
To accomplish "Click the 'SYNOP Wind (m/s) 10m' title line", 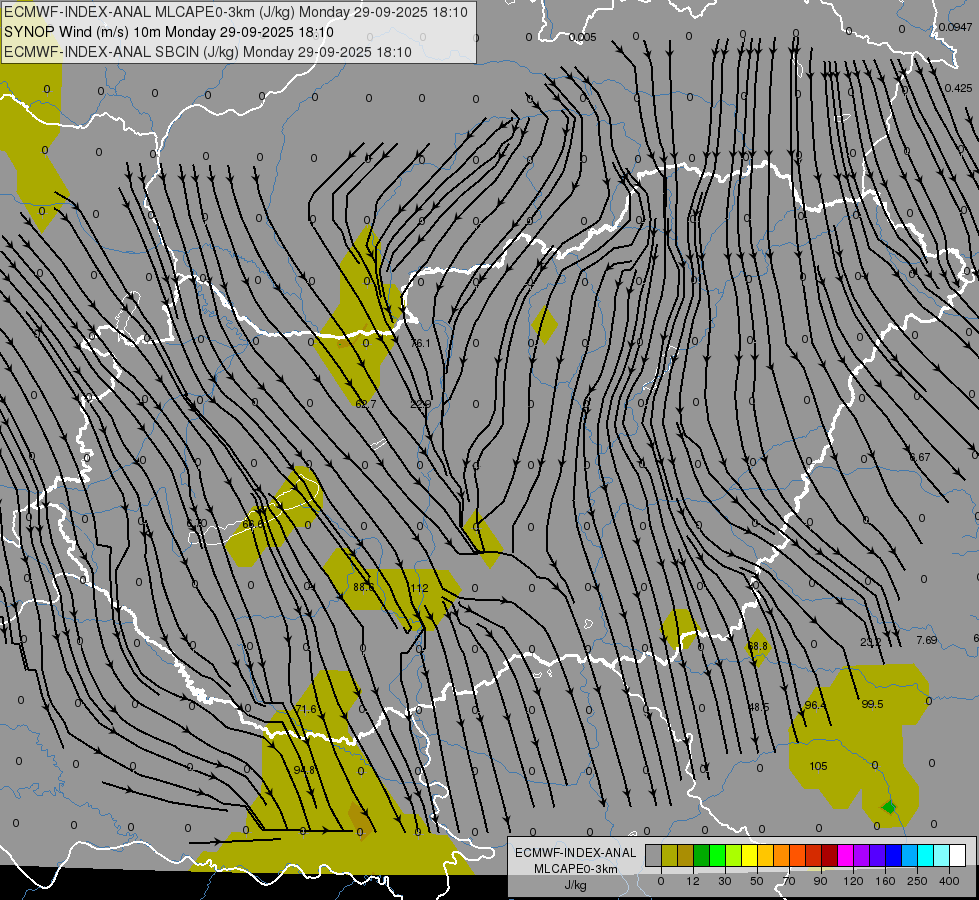I will [169, 32].
